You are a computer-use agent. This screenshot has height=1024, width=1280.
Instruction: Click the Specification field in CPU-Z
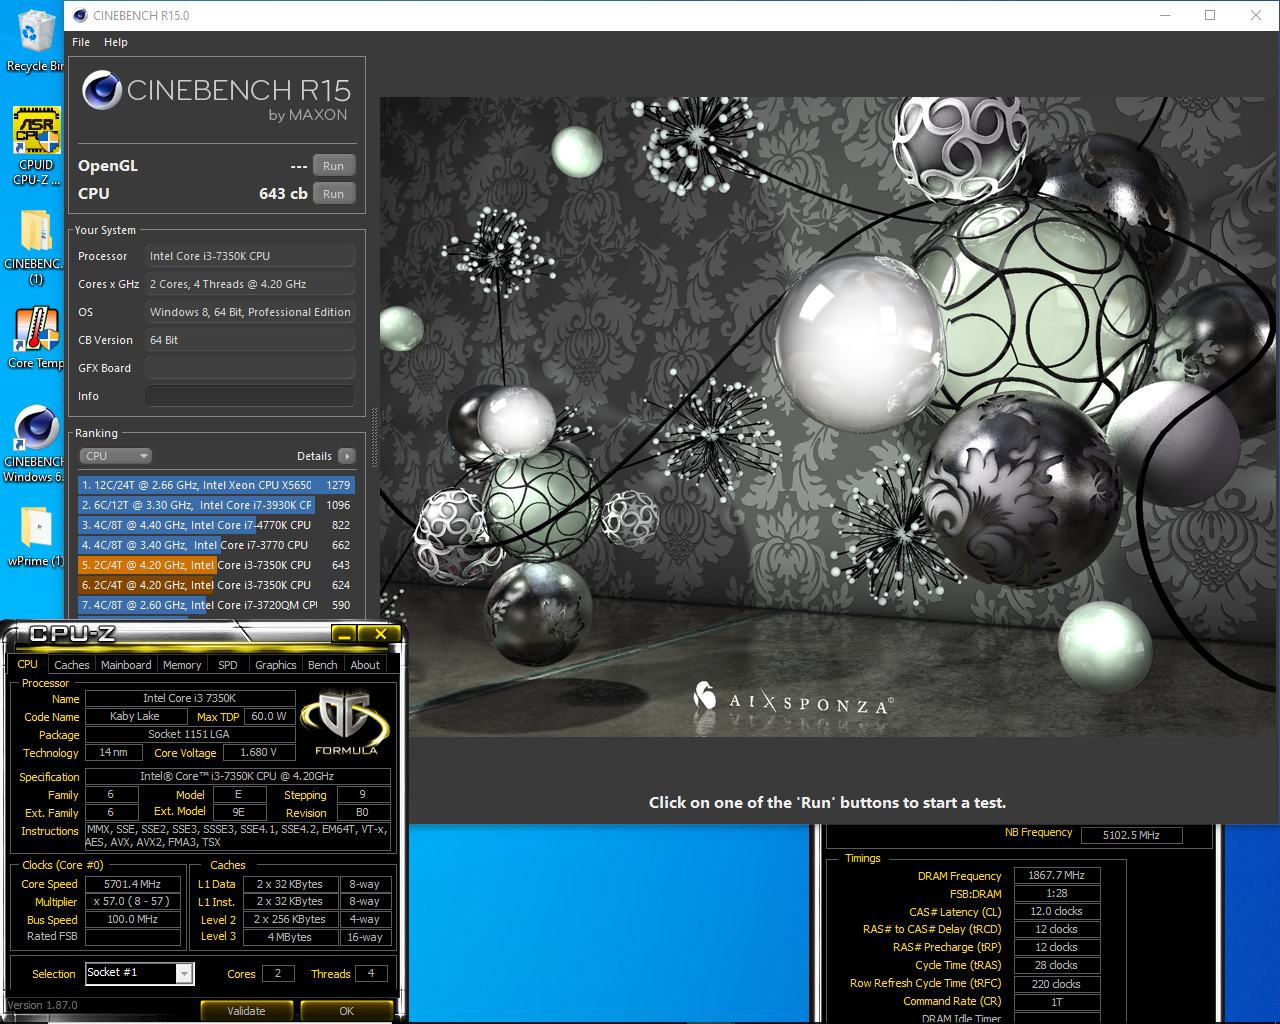238,776
